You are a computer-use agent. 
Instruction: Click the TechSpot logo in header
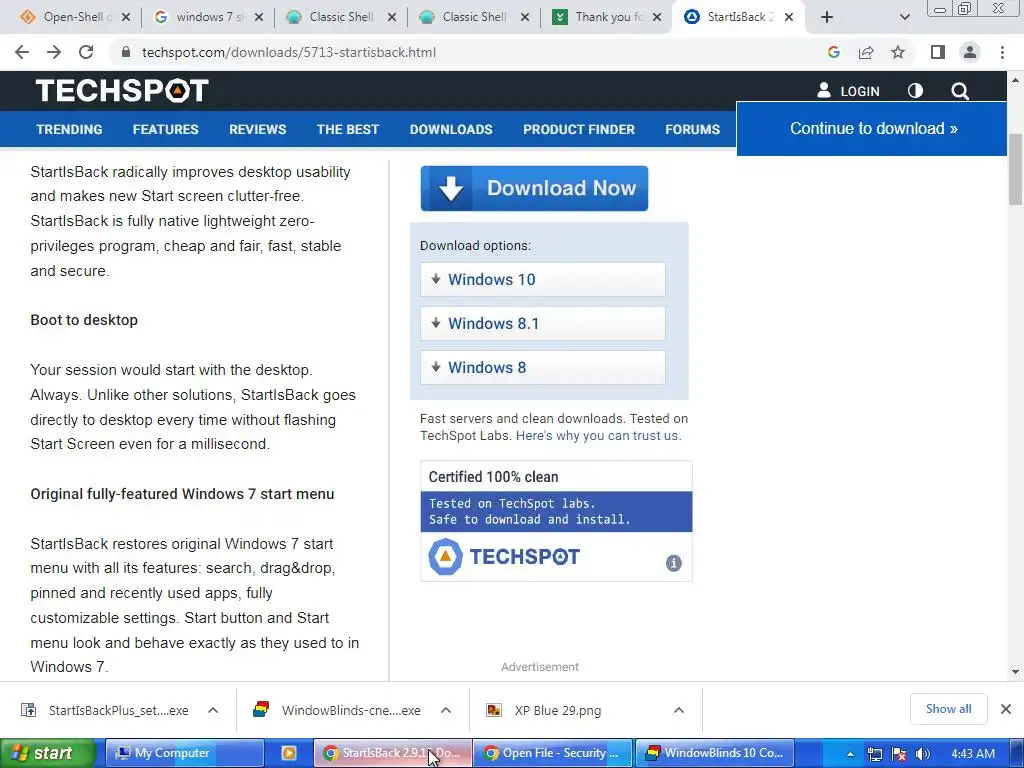pyautogui.click(x=122, y=90)
